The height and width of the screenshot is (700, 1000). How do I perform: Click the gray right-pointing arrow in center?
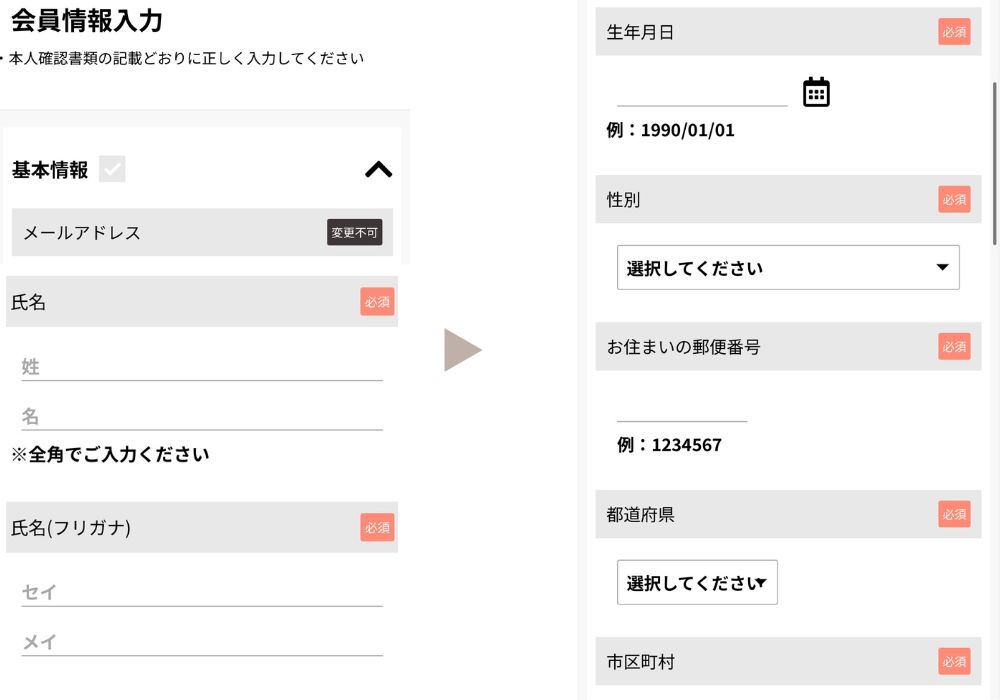462,350
